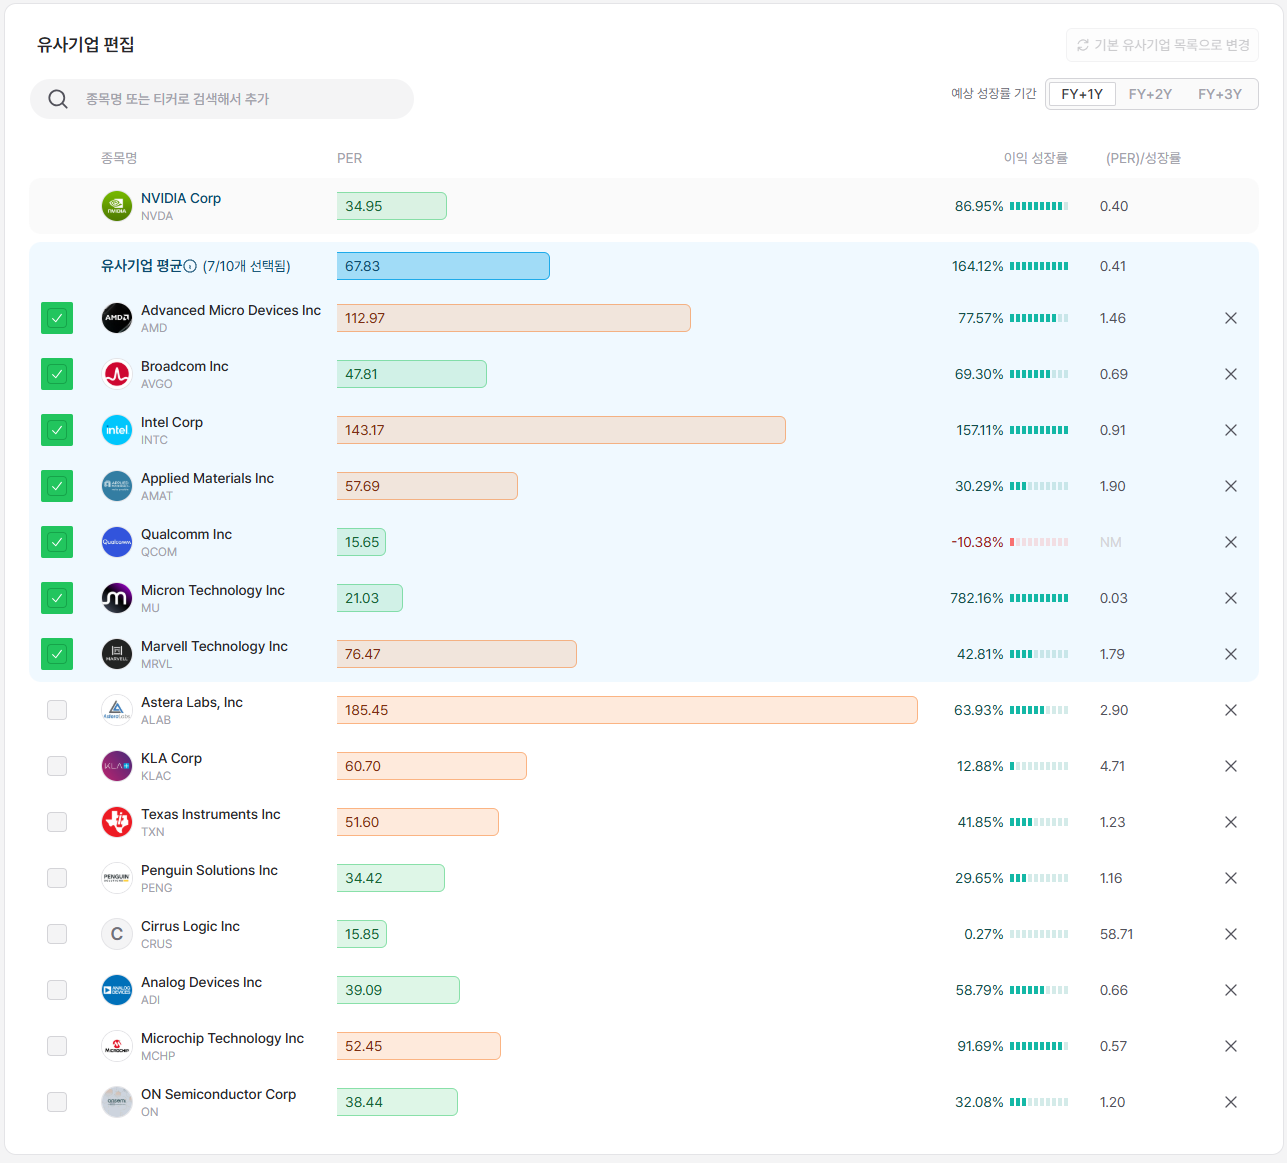Click the info icon beside 유사기업 평균
Screen dimensions: 1287x1163
click(x=190, y=266)
